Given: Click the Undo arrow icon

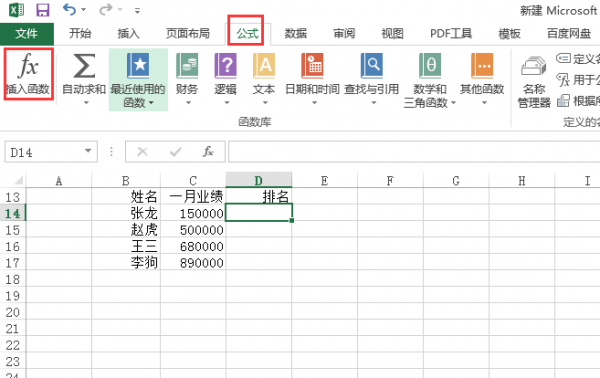Looking at the screenshot, I should pos(69,10).
